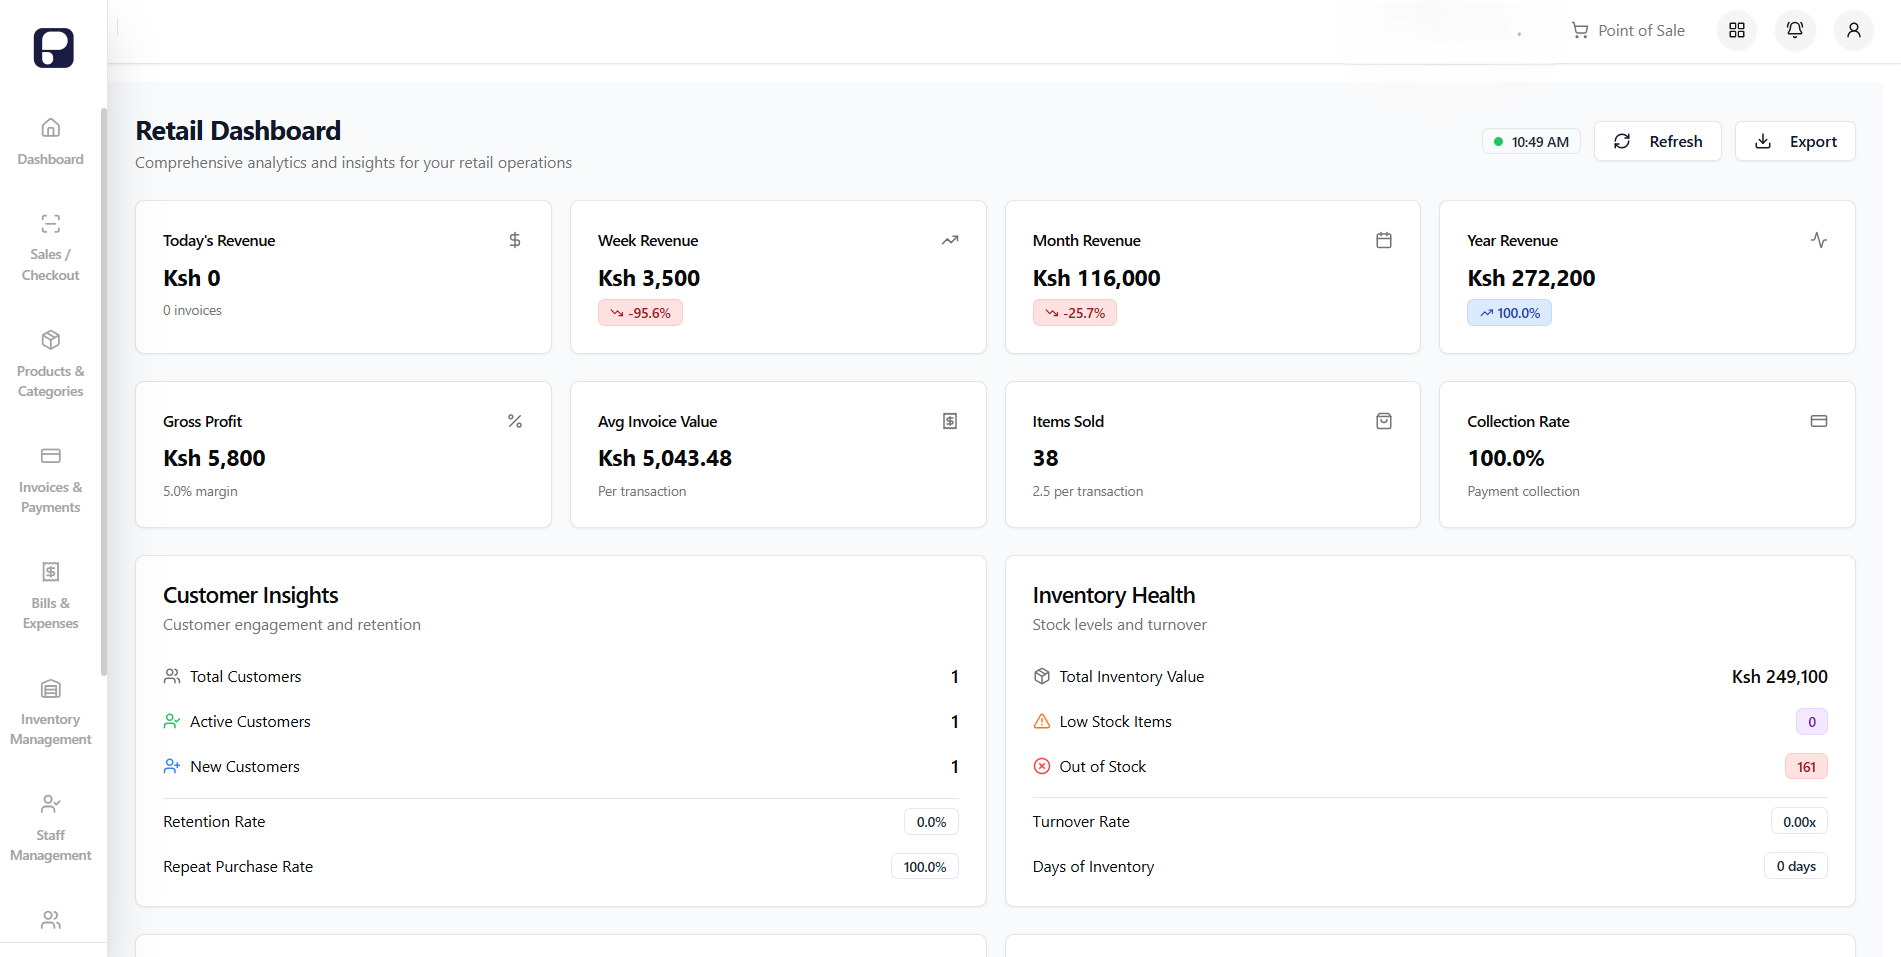Click the Point of Sale cart icon
The image size is (1901, 957).
(x=1579, y=30)
